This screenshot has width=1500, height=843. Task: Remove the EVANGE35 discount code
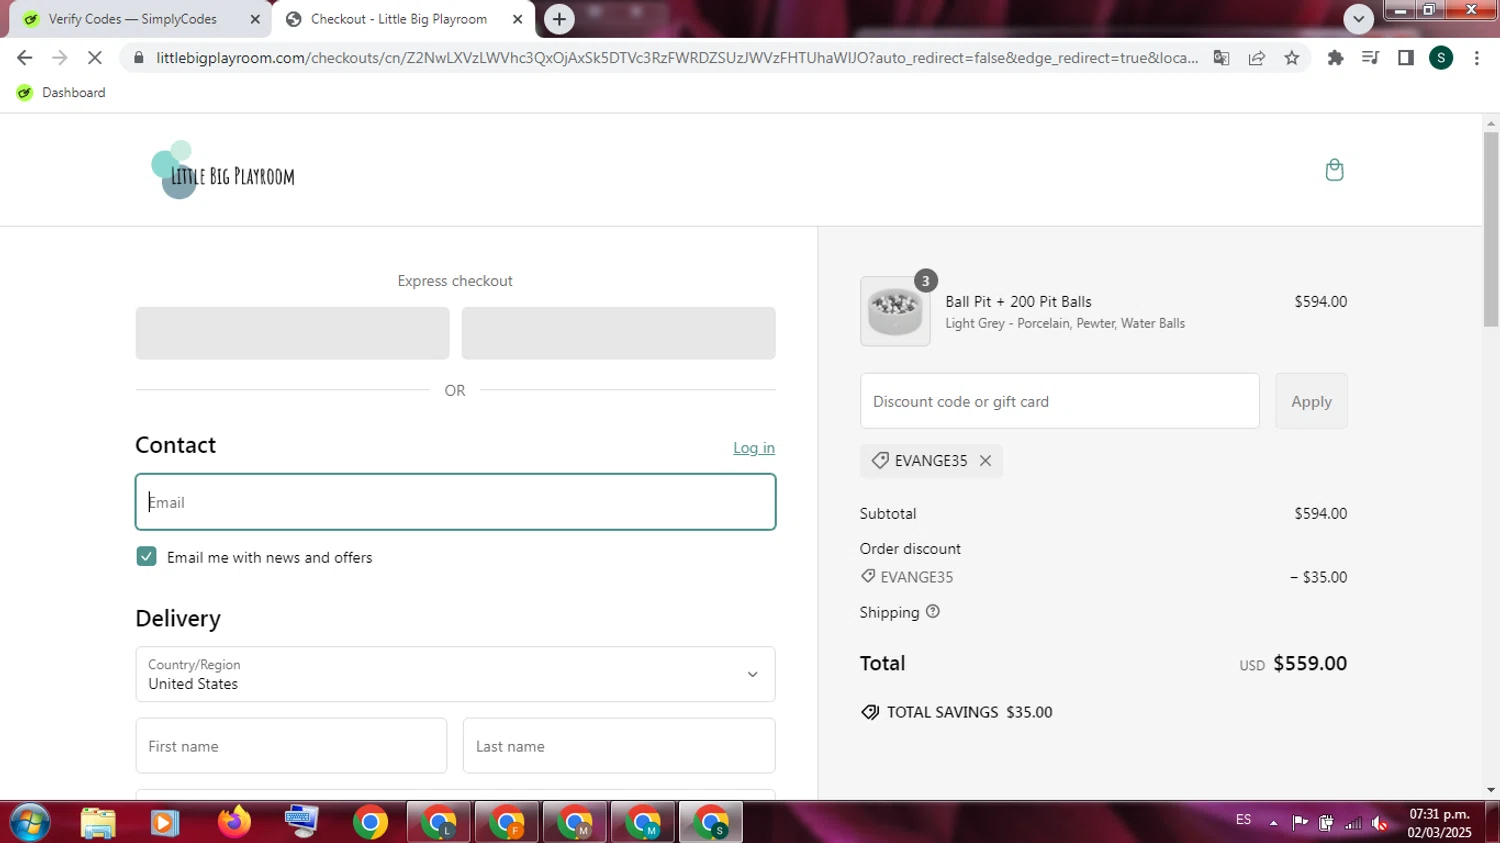(985, 461)
